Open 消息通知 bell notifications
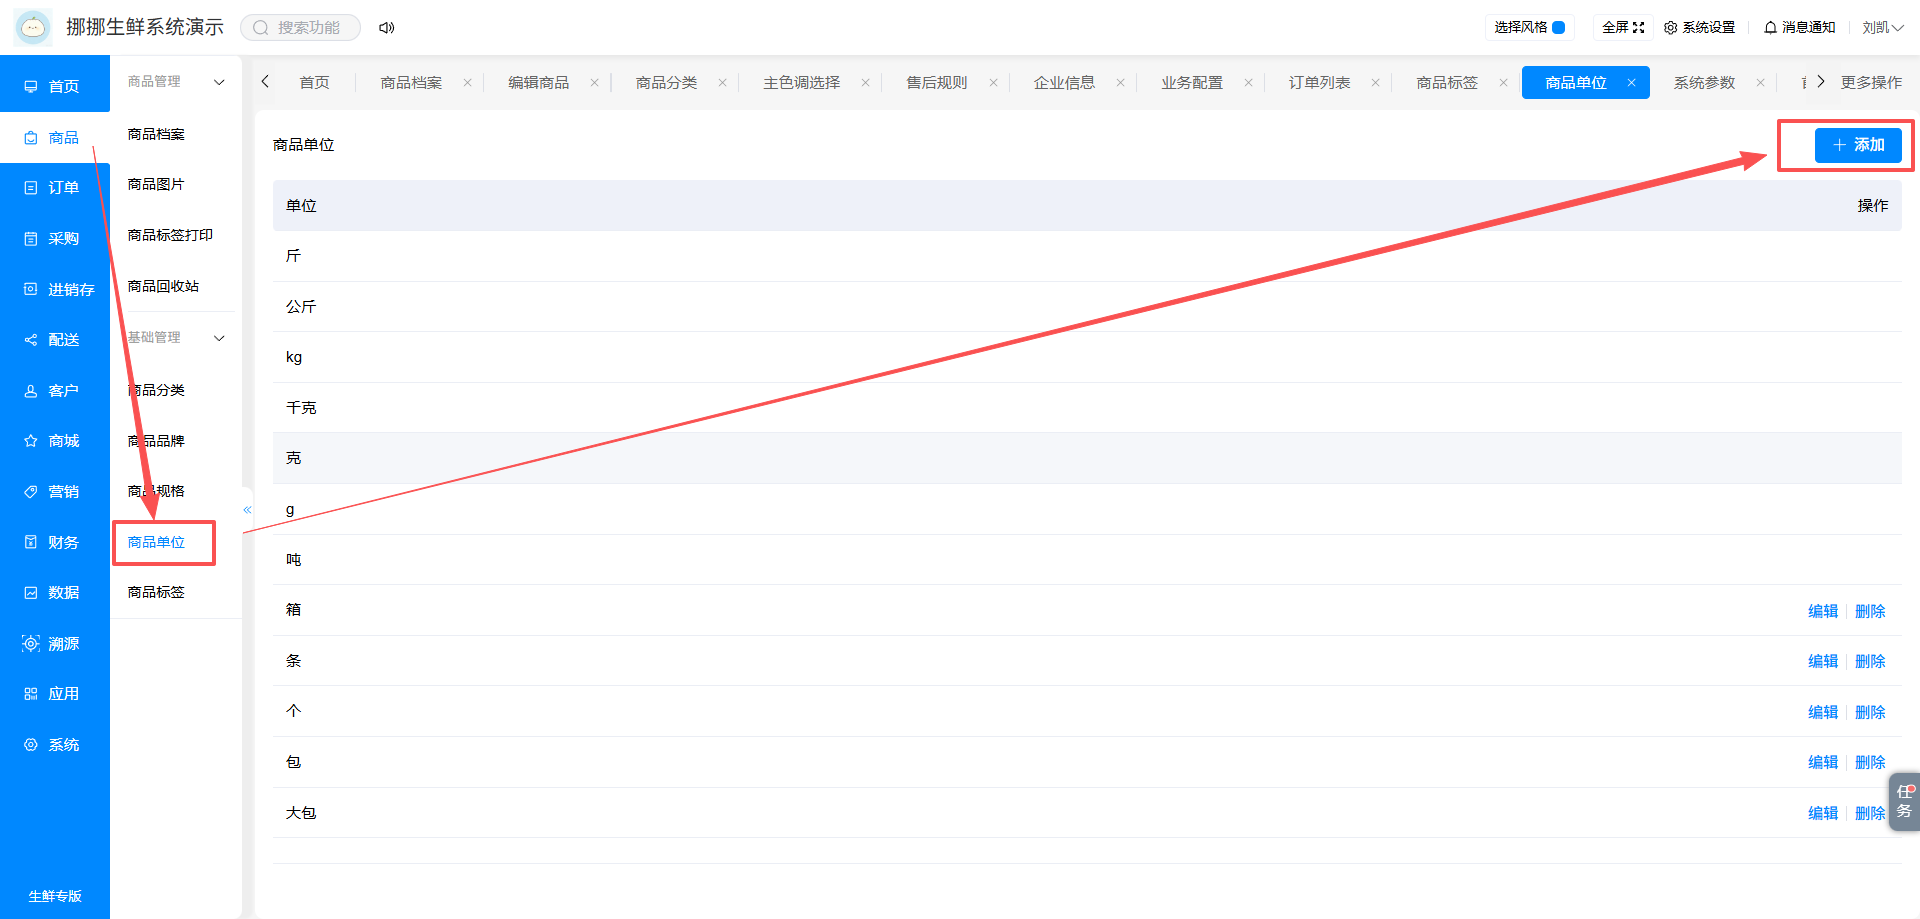1920x919 pixels. [1799, 28]
